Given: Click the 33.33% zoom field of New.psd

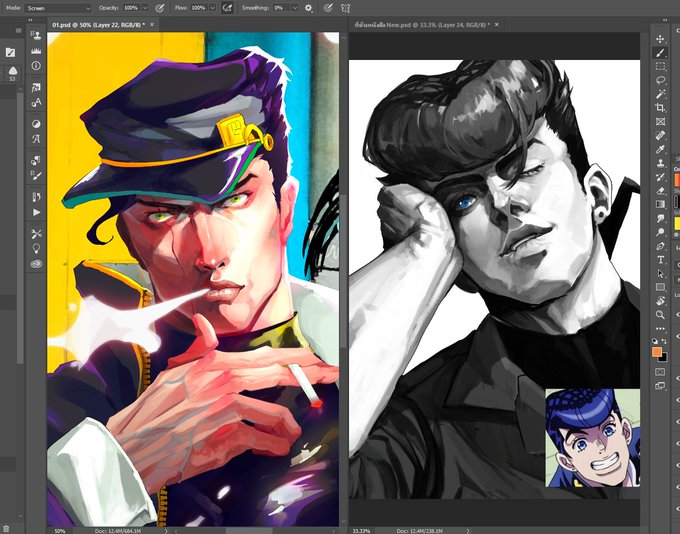Looking at the screenshot, I should click(361, 531).
